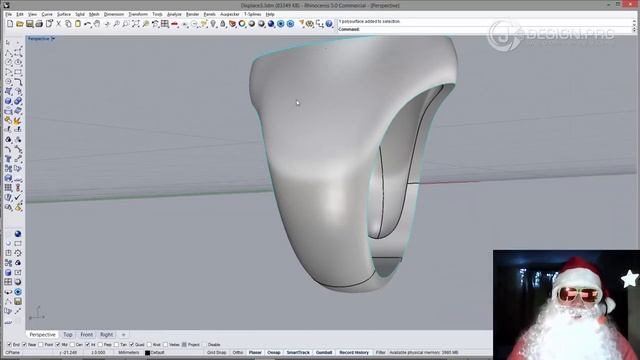Toggle the Quad osnap checkbox
The width and height of the screenshot is (640, 360).
[131, 345]
